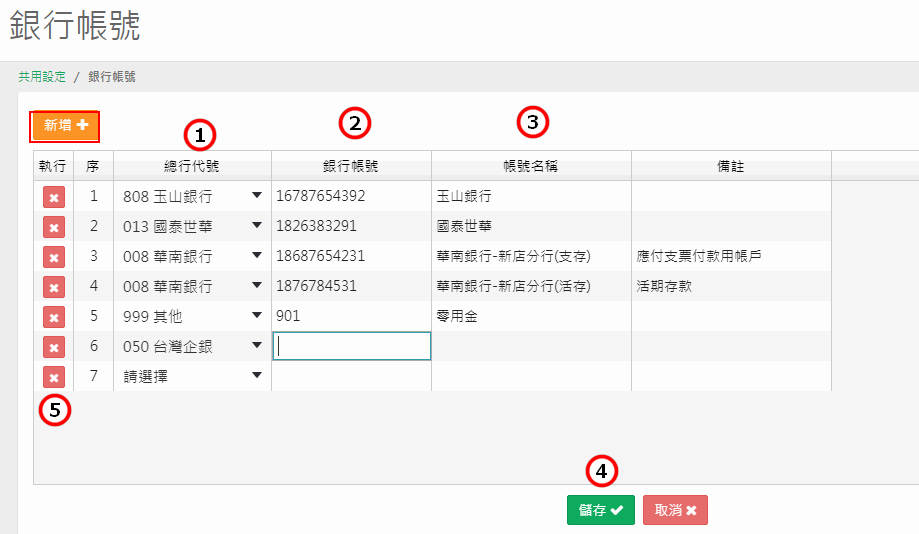Delete row 2 國泰世華 with red X
This screenshot has height=534, width=919.
(54, 227)
